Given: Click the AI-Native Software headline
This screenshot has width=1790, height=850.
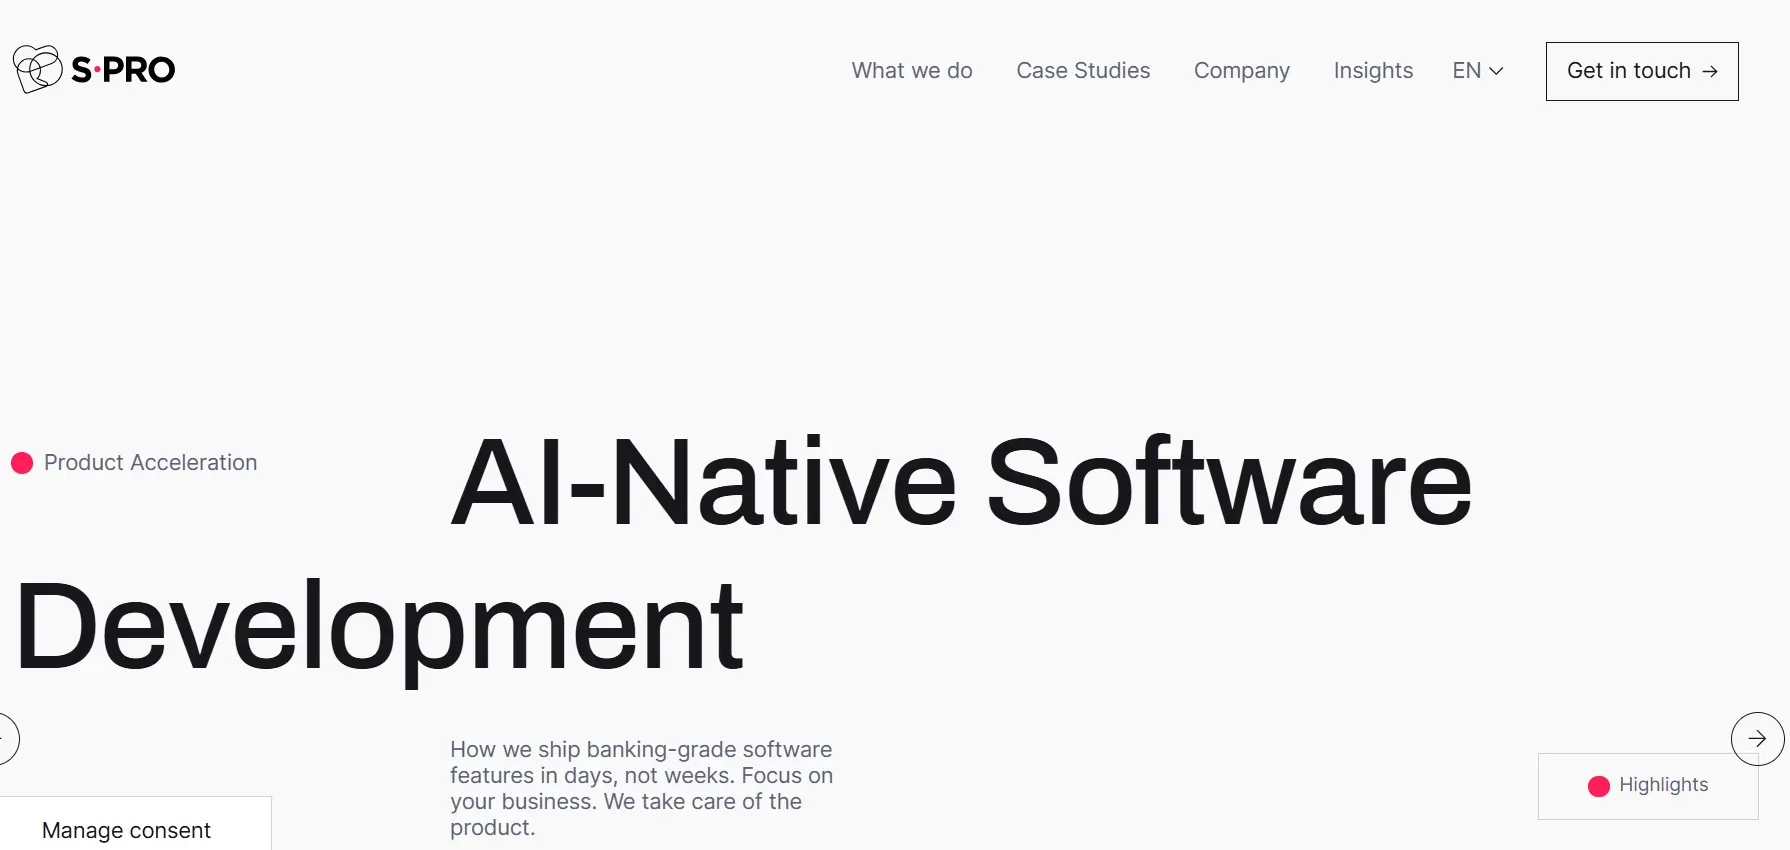Looking at the screenshot, I should (x=961, y=483).
